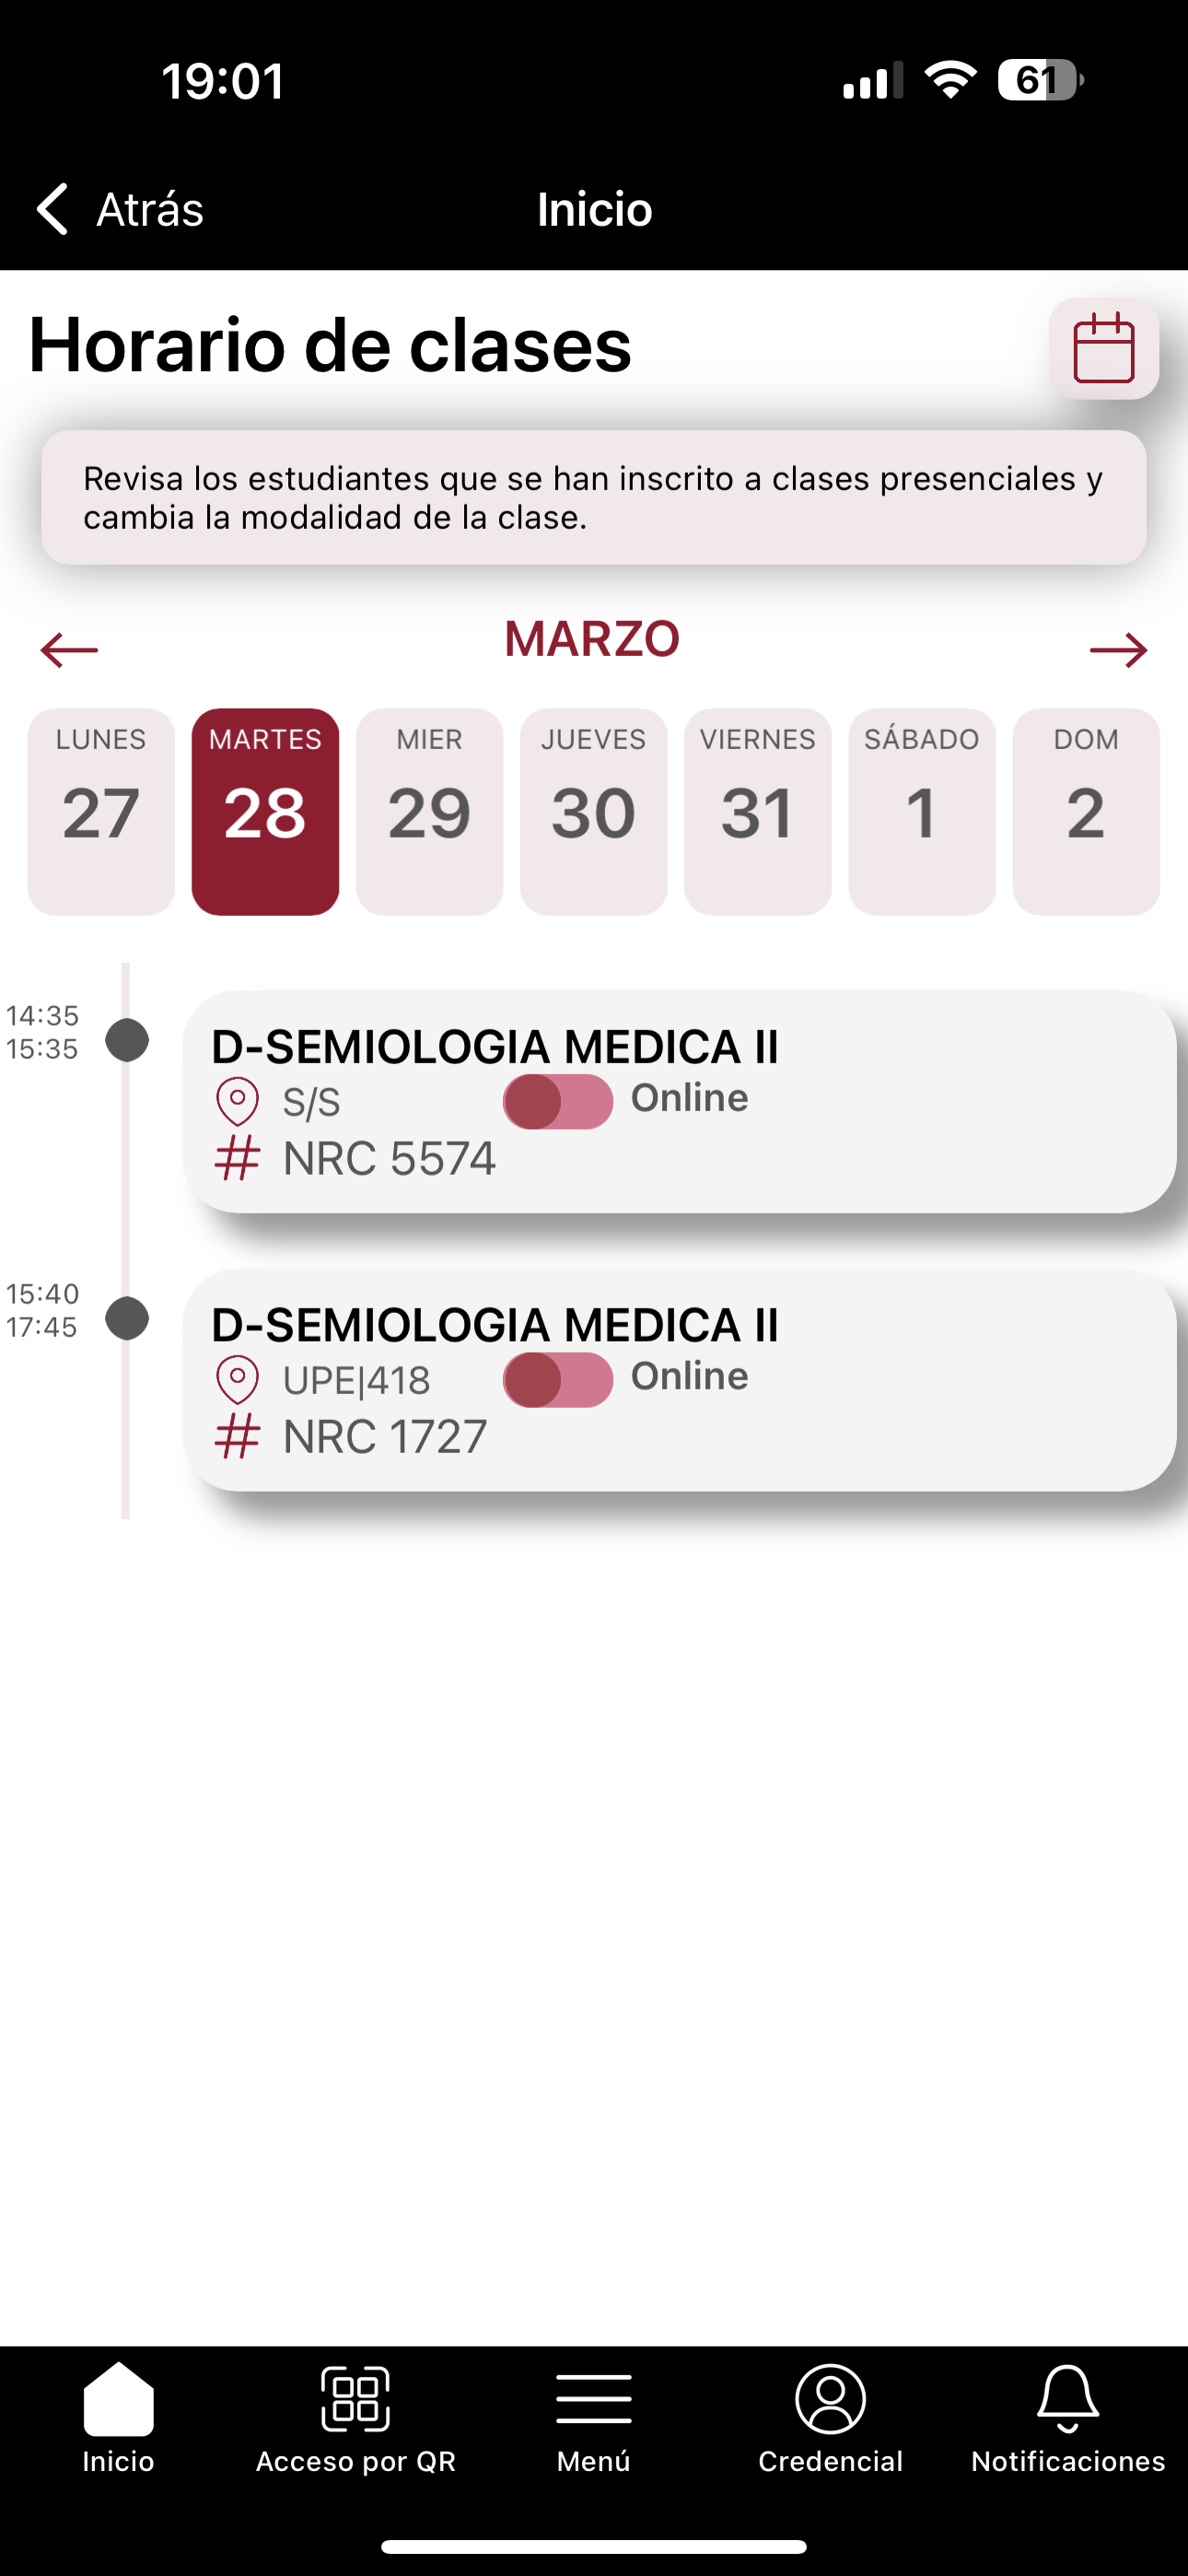Tap the Inicio home icon
Viewport: 1188px width, 2576px height.
[118, 2400]
